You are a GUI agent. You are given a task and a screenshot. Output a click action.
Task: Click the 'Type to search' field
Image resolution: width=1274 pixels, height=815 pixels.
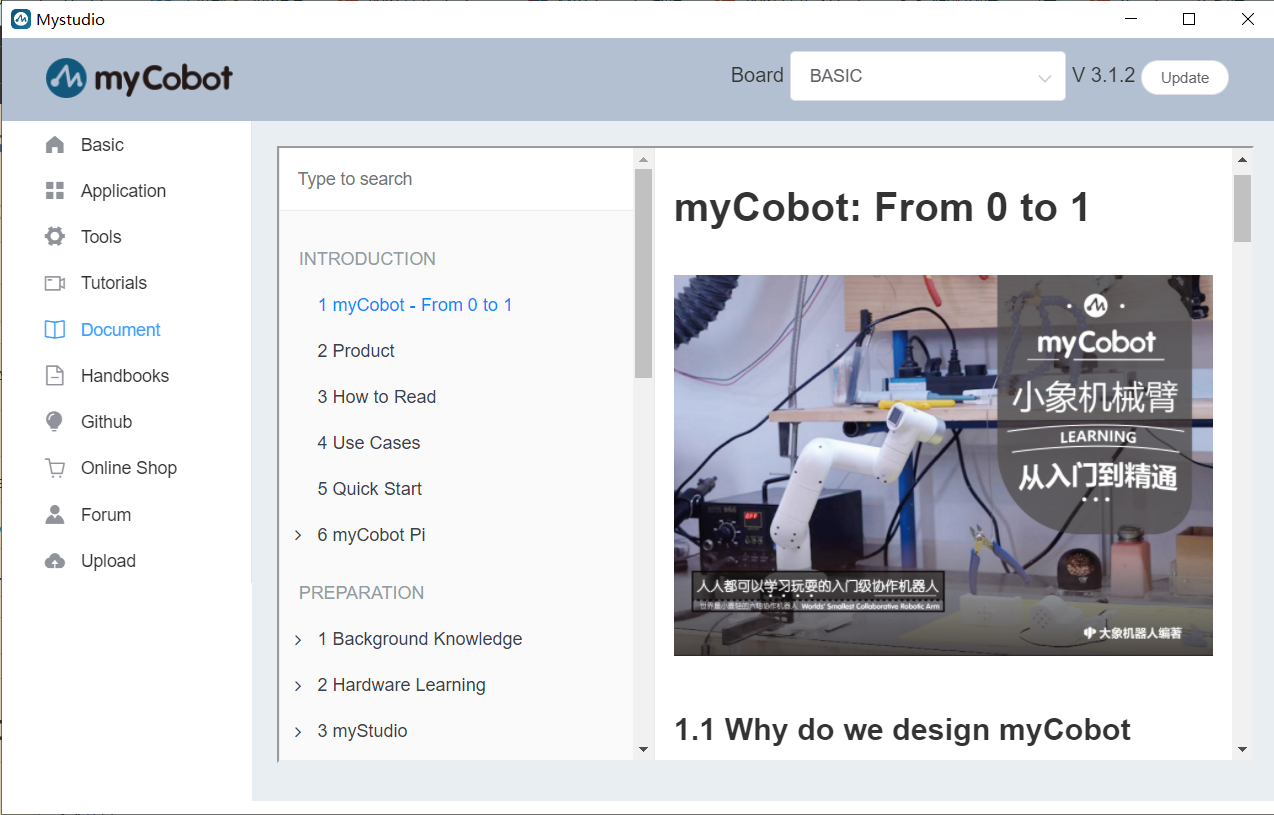click(x=456, y=179)
